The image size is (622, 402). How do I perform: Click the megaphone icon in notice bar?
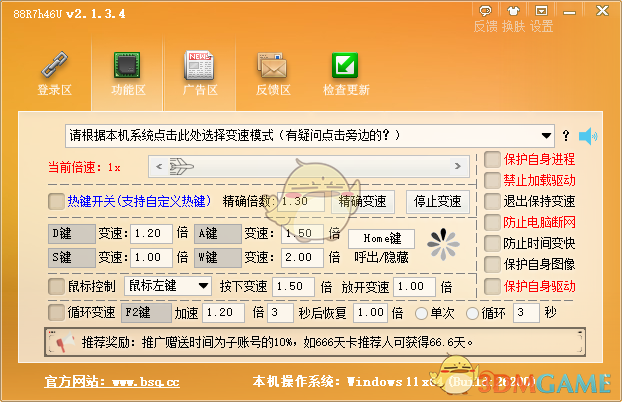[x=65, y=342]
